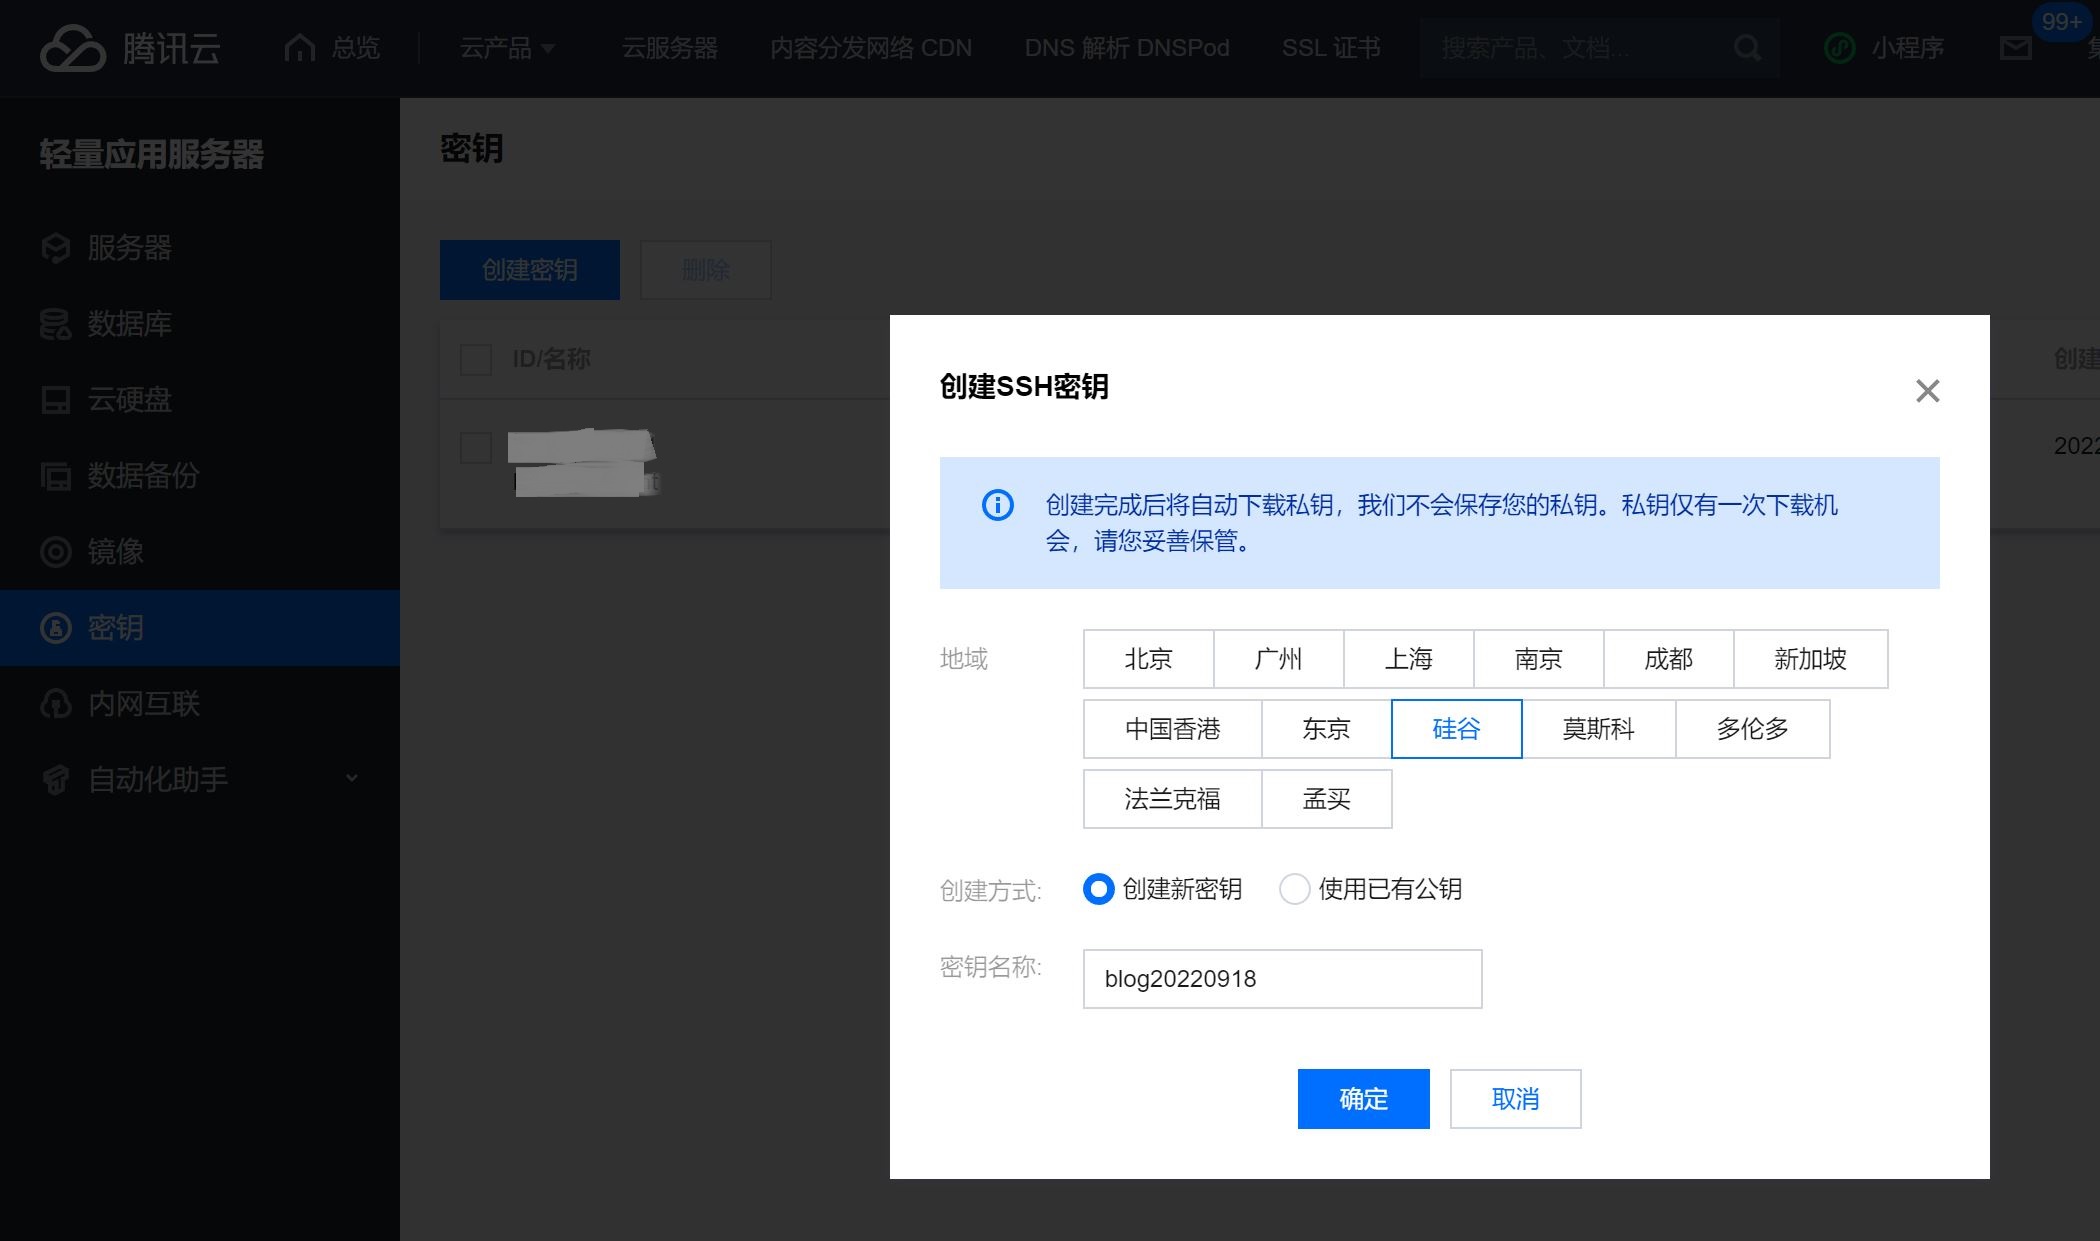Click the 99+ notification badge
Image resolution: width=2100 pixels, height=1241 pixels.
pyautogui.click(x=2061, y=22)
